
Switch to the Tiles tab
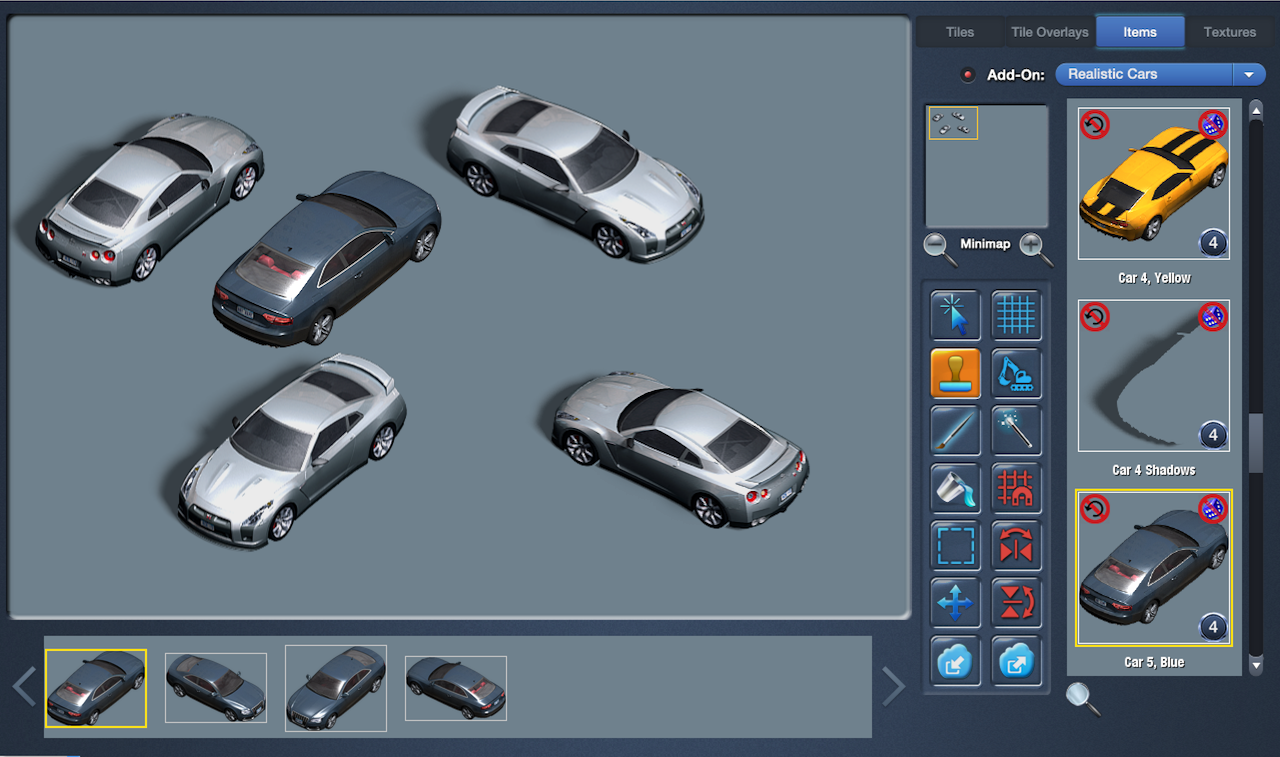[960, 32]
